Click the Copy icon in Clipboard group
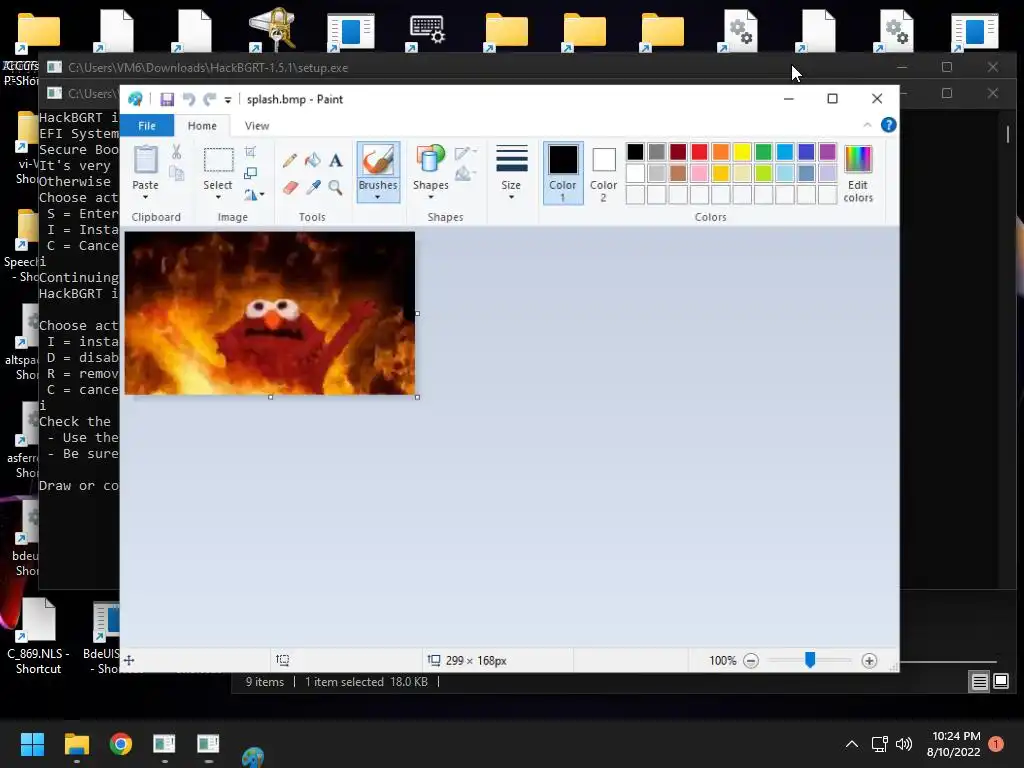 click(176, 173)
